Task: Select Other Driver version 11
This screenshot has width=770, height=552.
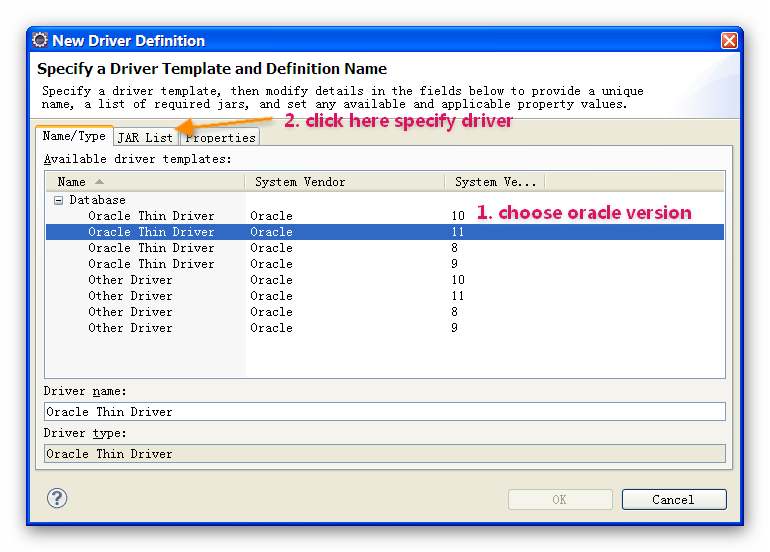Action: coord(385,296)
